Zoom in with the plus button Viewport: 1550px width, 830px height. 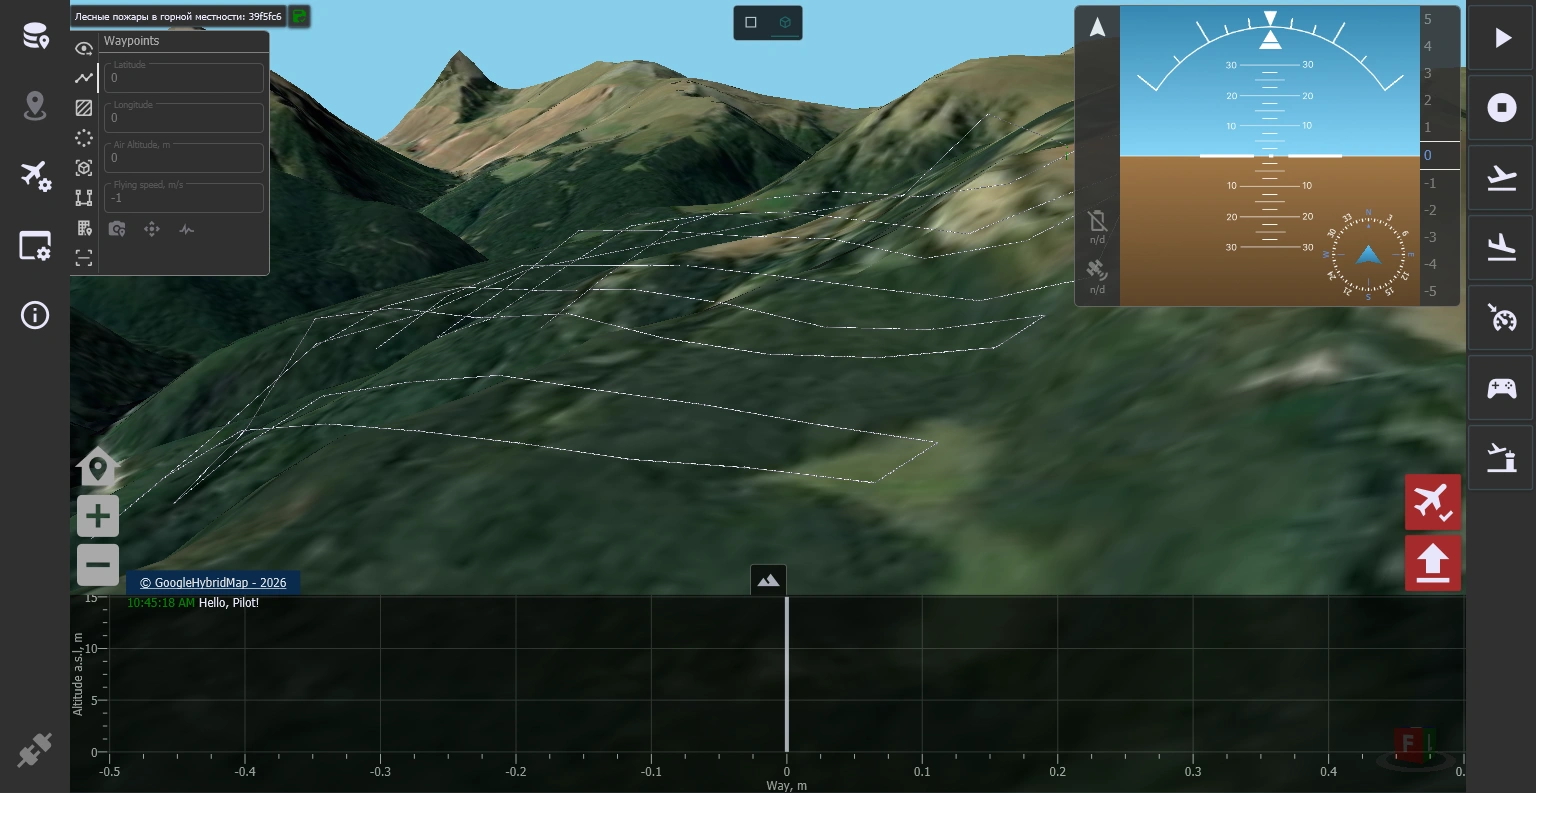98,516
